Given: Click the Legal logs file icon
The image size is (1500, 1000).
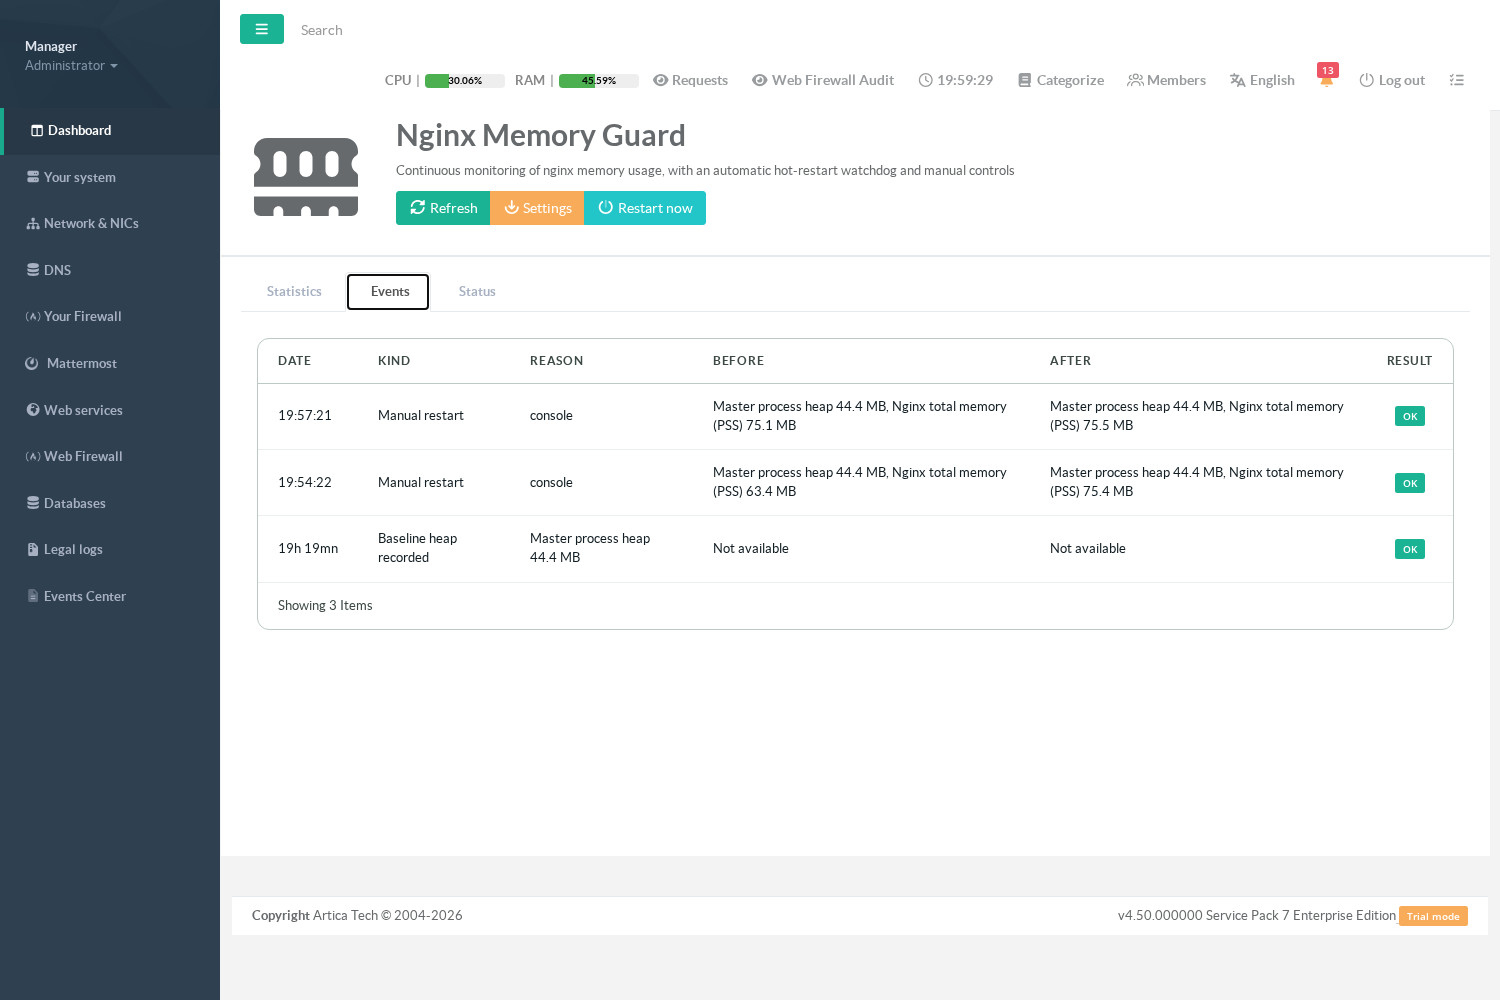Looking at the screenshot, I should click(x=33, y=550).
